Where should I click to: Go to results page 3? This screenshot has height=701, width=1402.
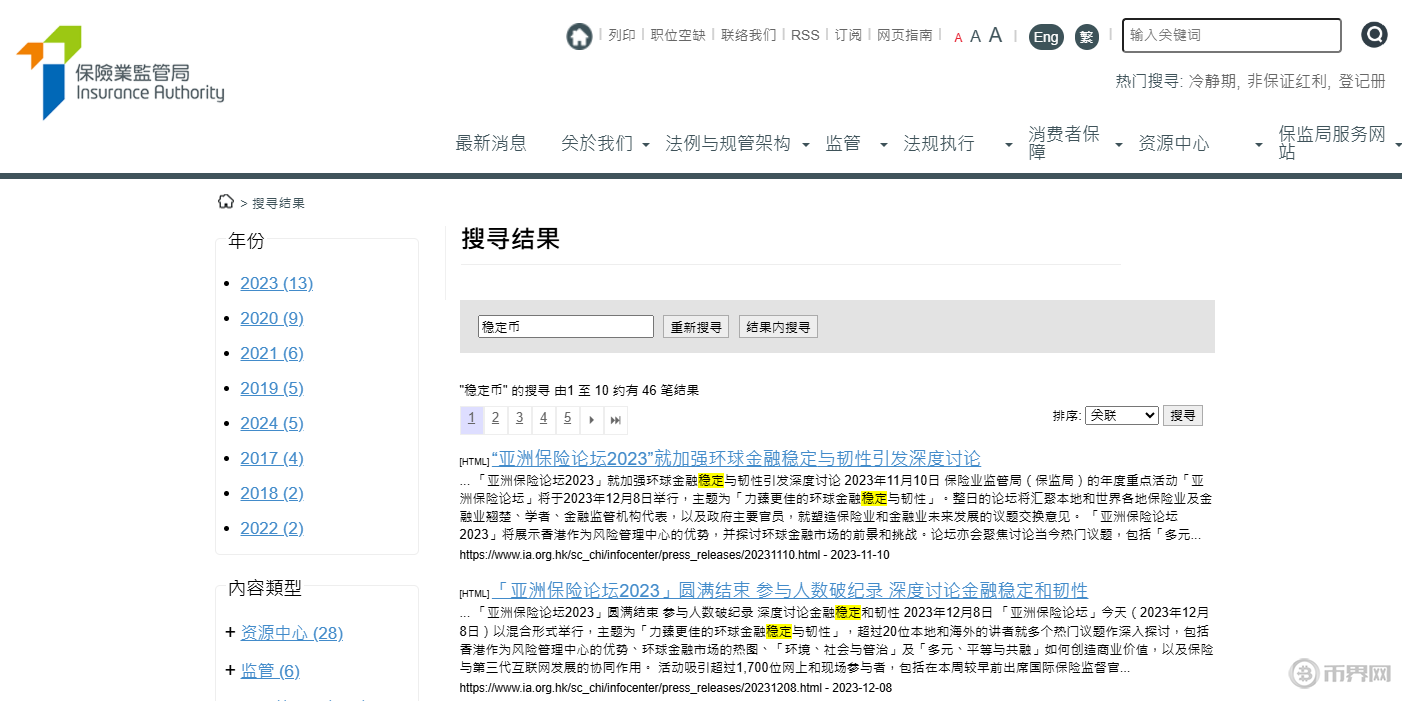tap(519, 419)
